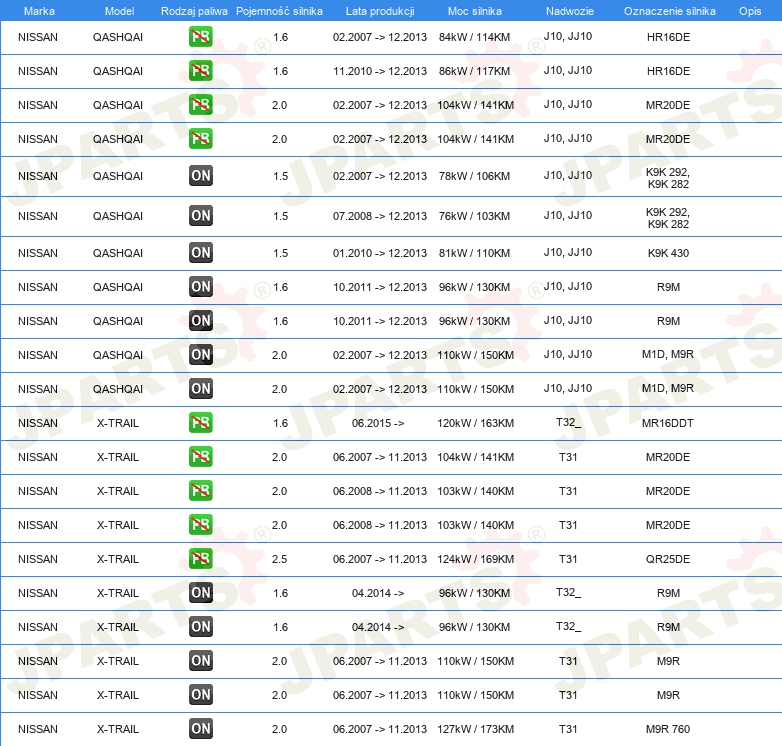Viewport: 782px width, 746px height.
Task: Click HR16DE in the 86kW / 117KM row
Action: 668,71
